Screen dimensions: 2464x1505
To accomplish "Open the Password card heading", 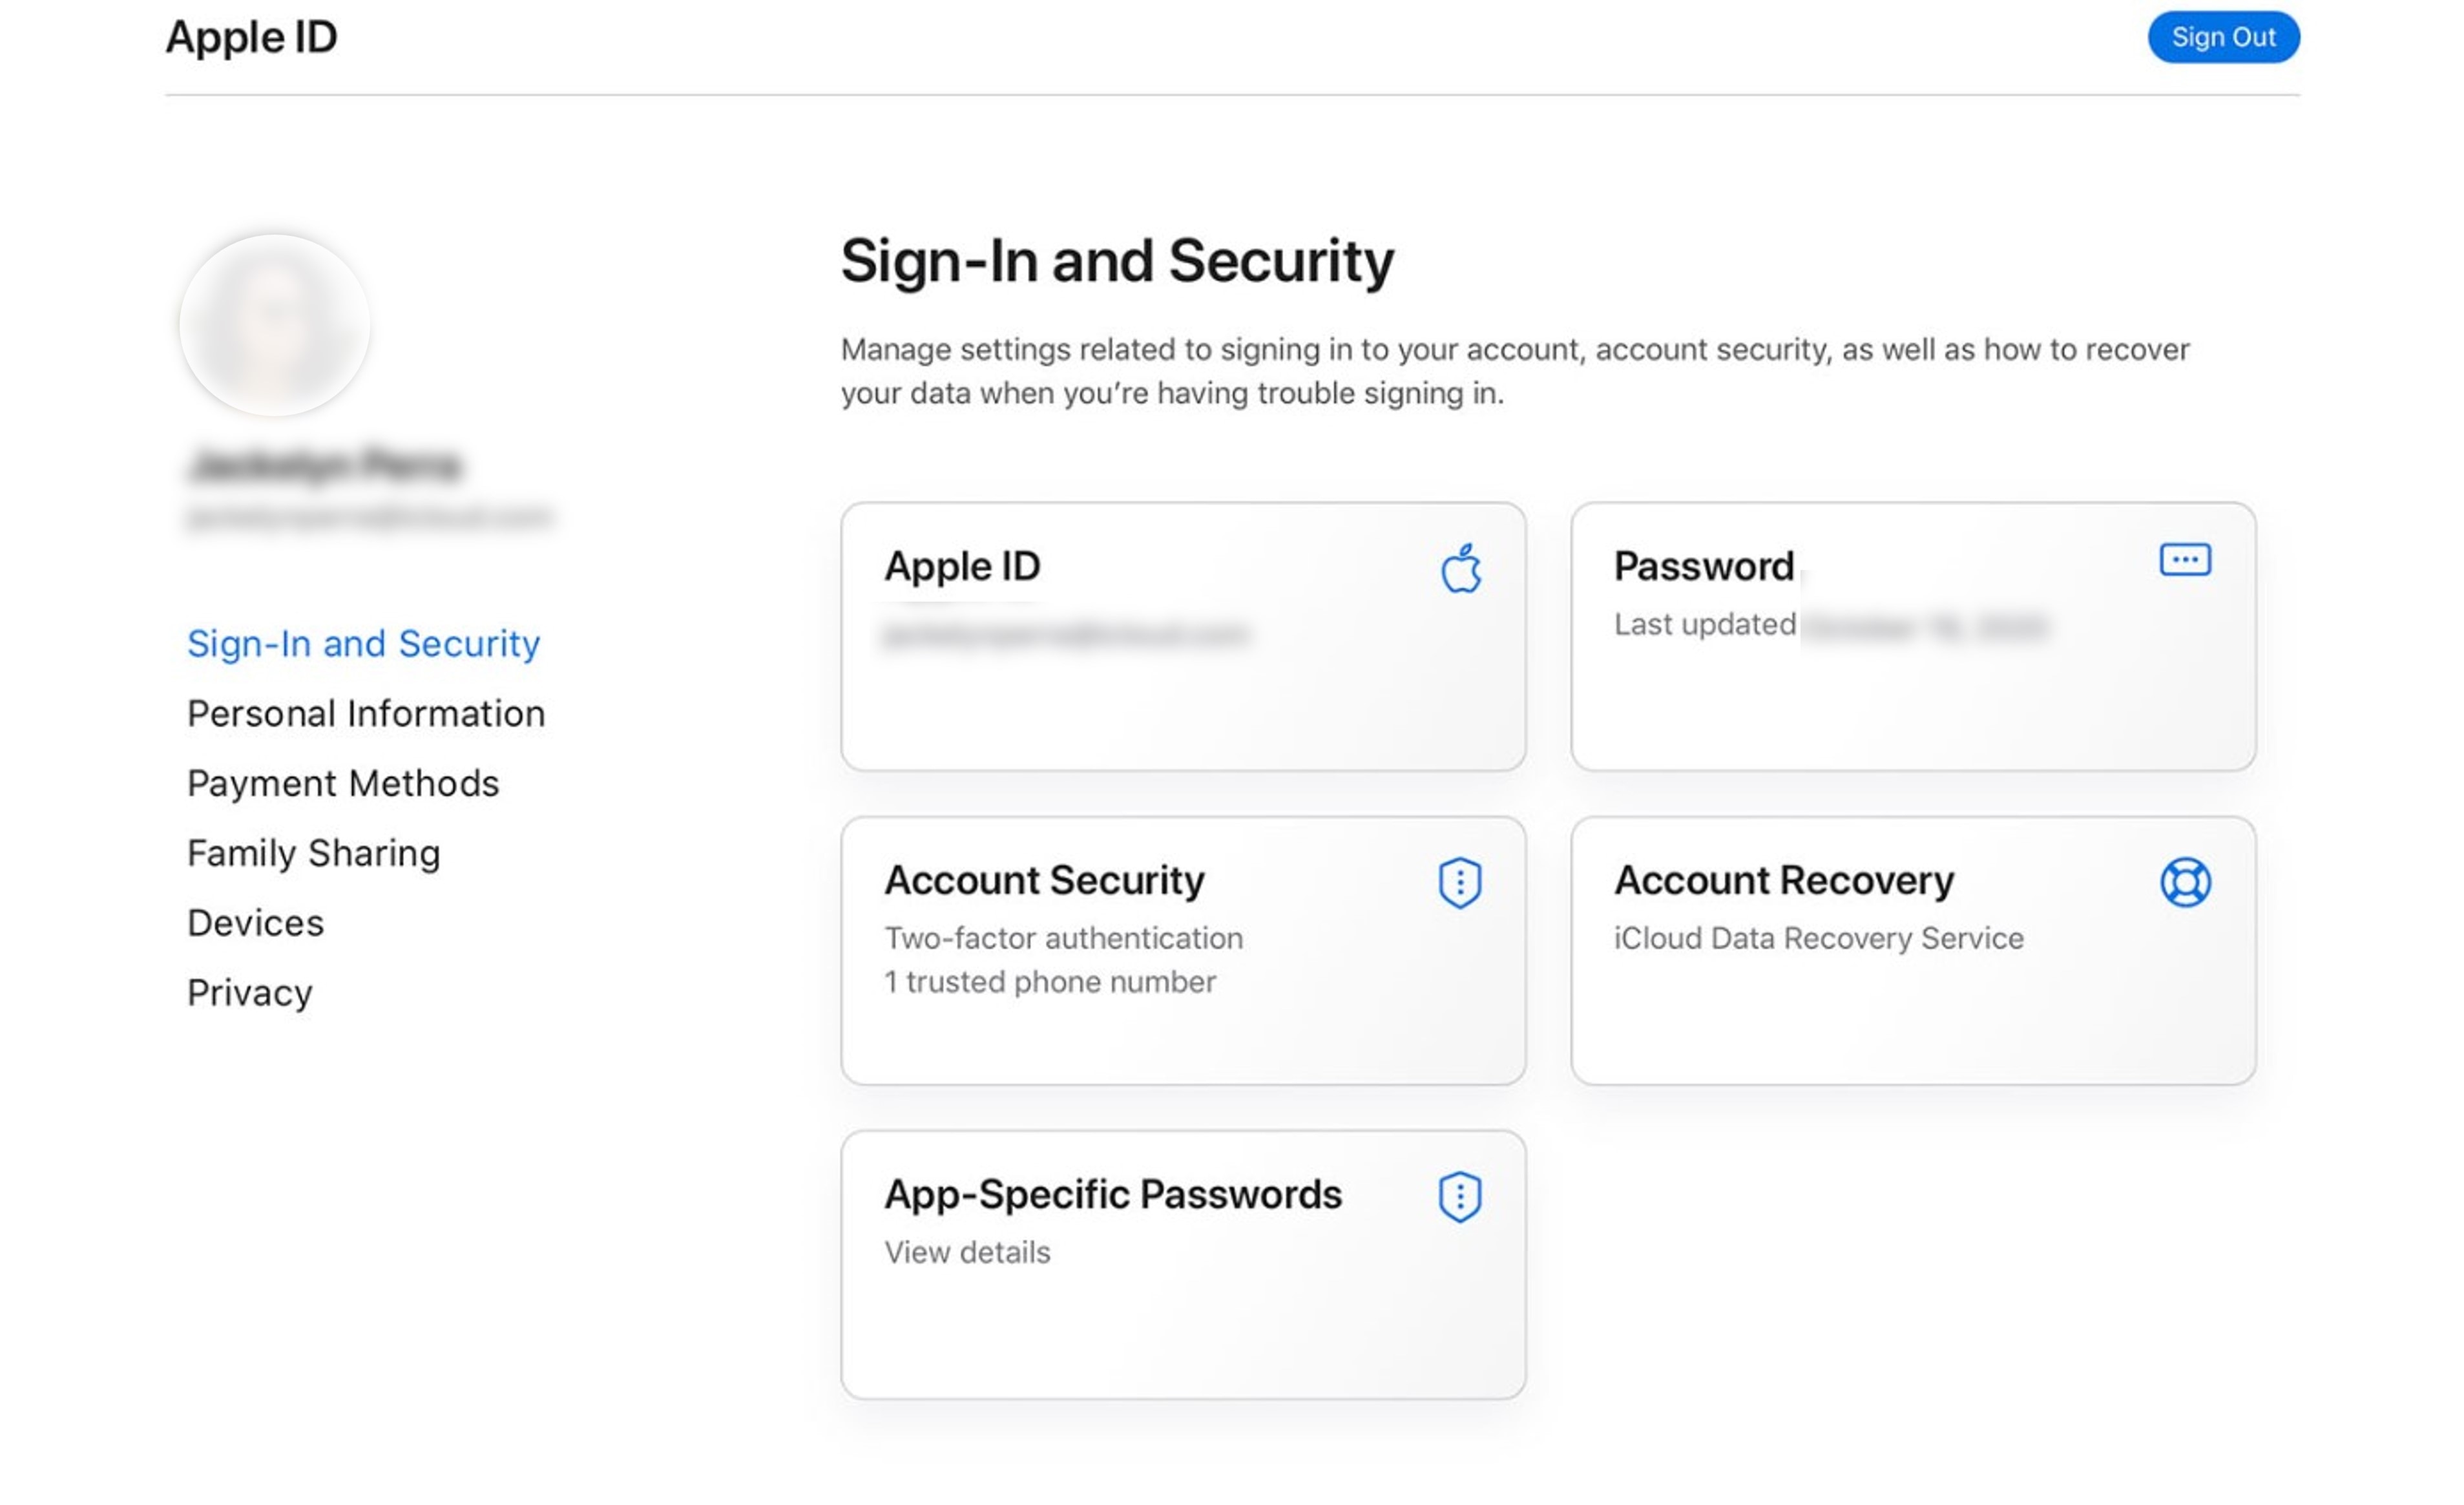I will pos(1704,566).
